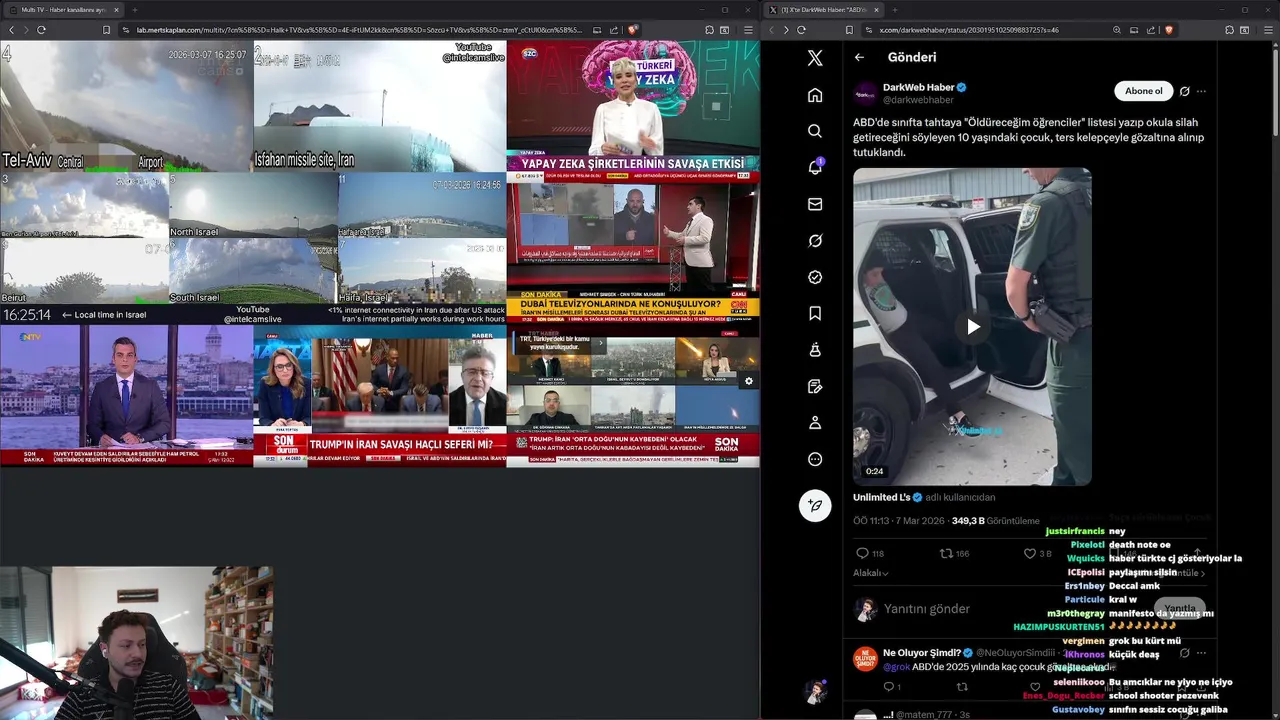The width and height of the screenshot is (1280, 720).
Task: Open DarkWeb Haber profile name link
Action: [918, 87]
